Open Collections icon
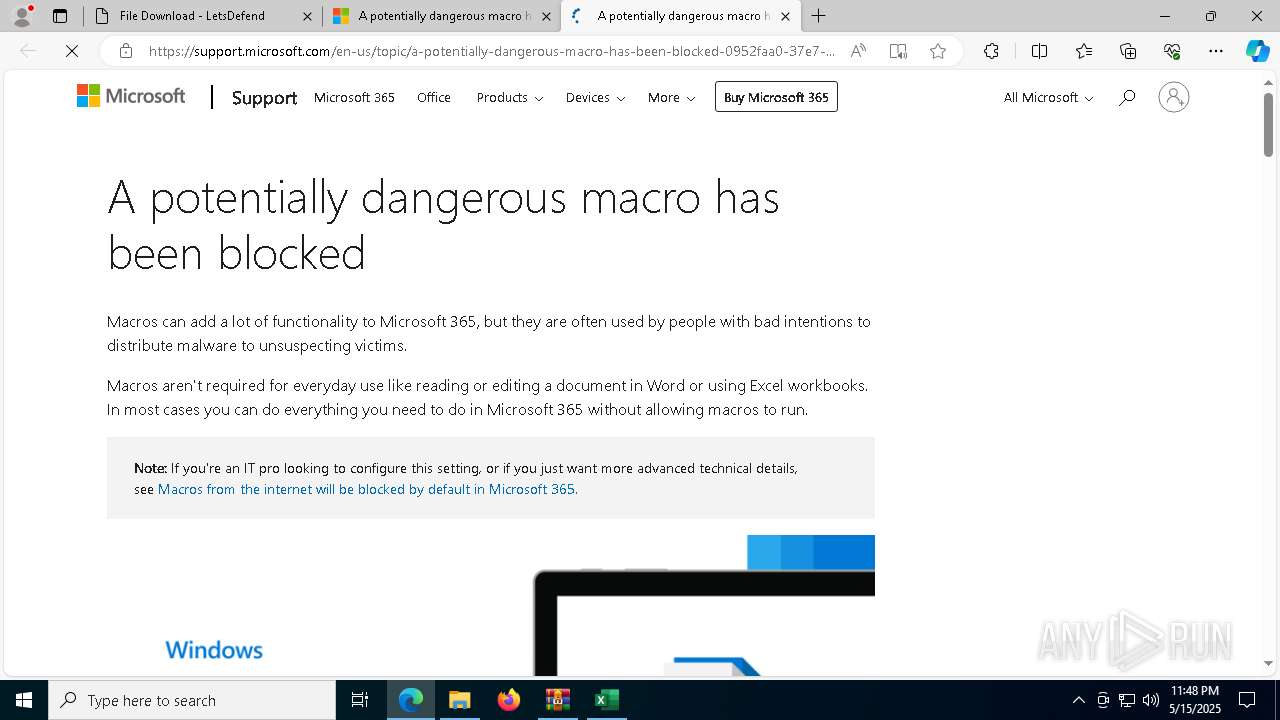The height and width of the screenshot is (720, 1280). (x=1128, y=51)
